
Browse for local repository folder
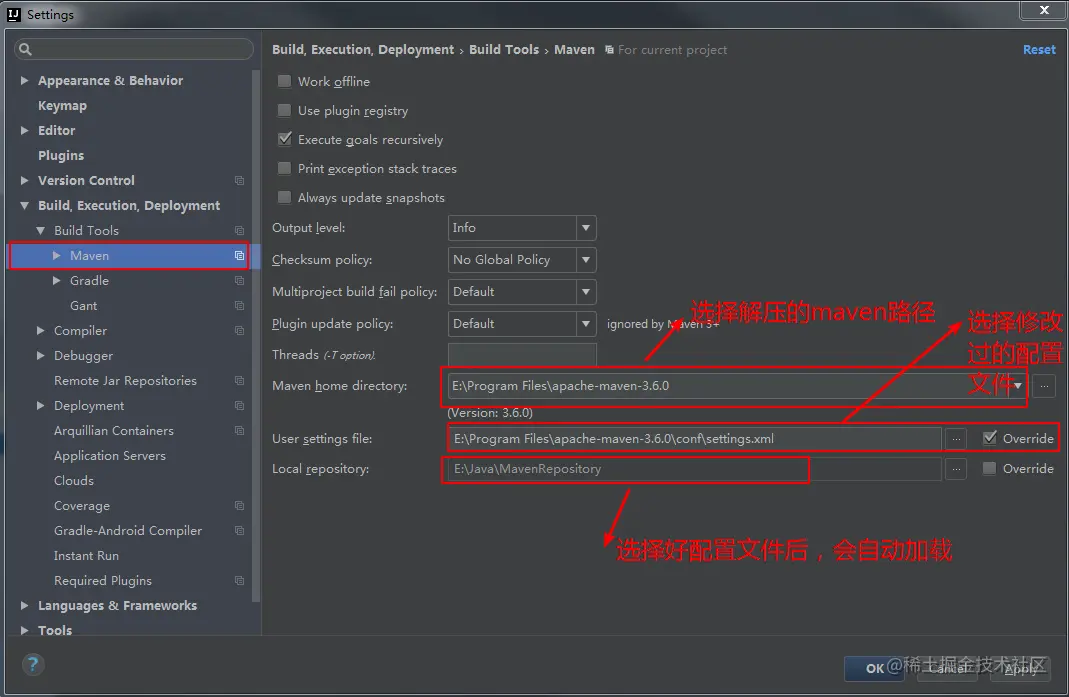(956, 469)
